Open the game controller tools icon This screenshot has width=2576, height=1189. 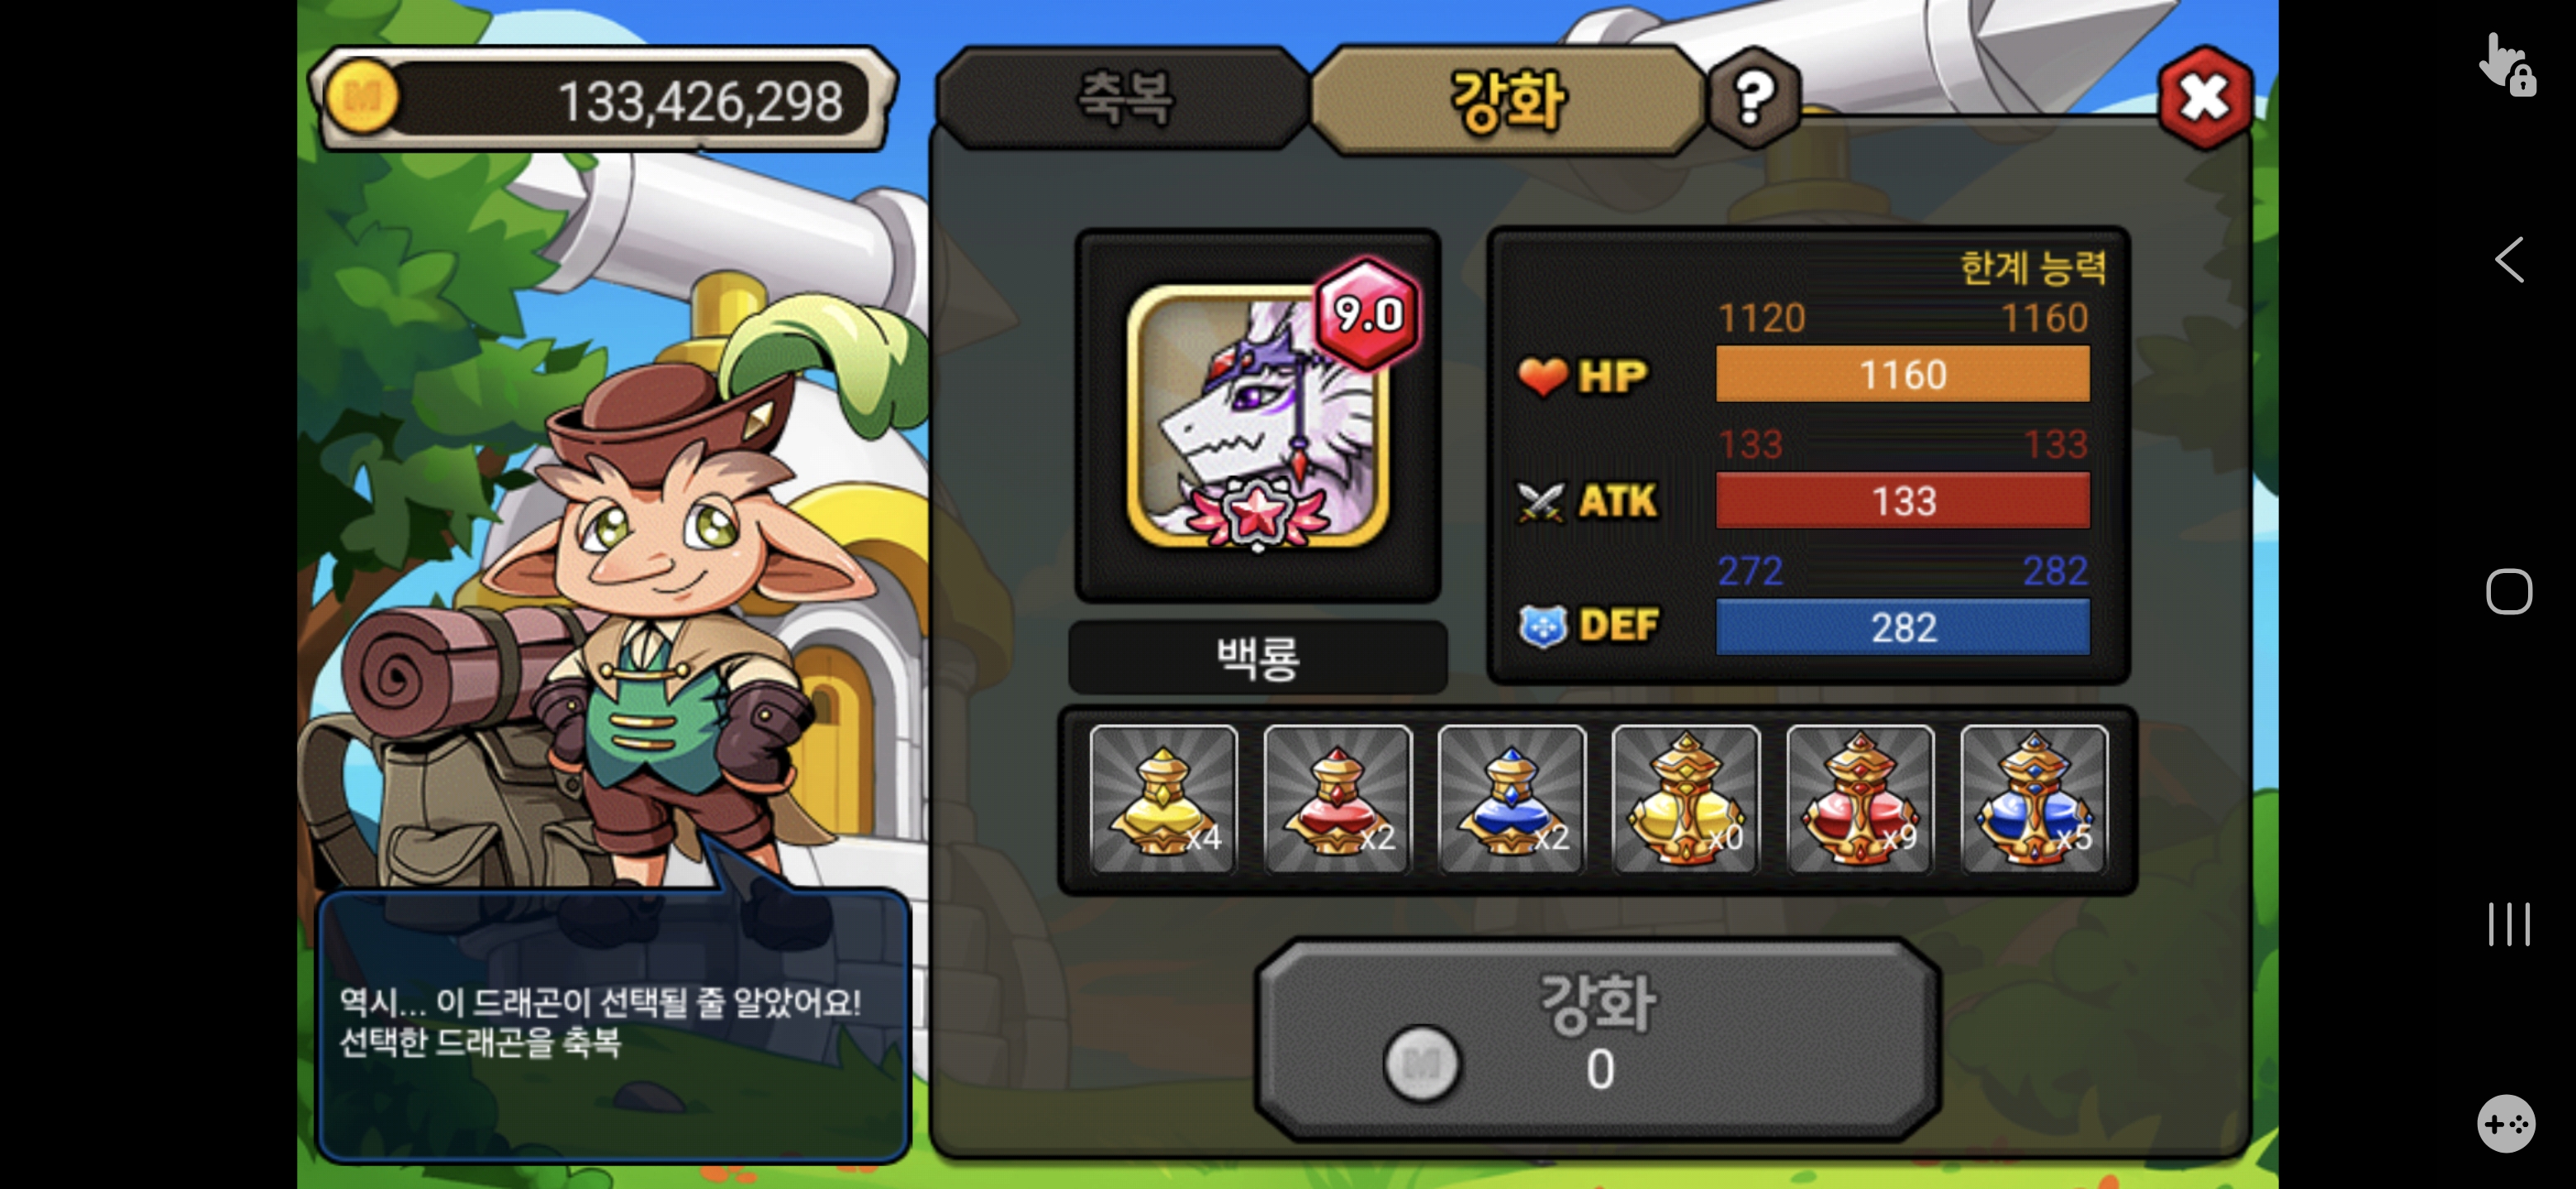pos(2505,1124)
